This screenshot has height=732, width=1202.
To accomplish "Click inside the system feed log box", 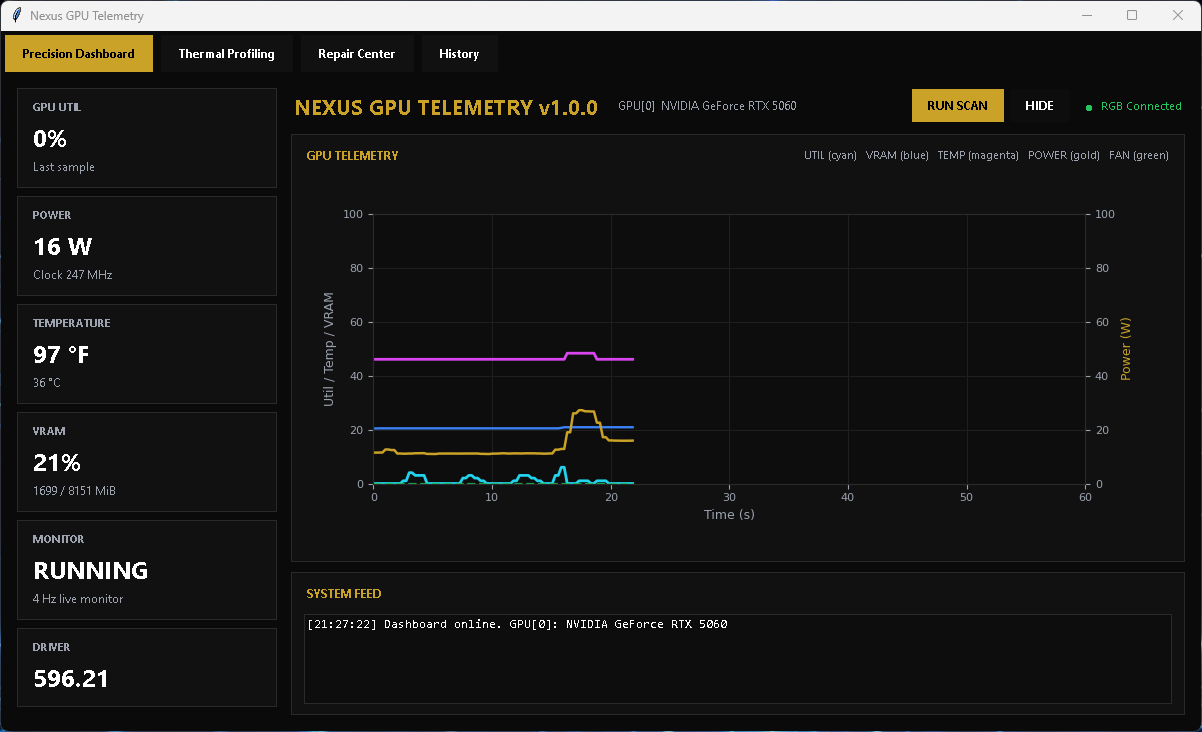I will tap(738, 659).
